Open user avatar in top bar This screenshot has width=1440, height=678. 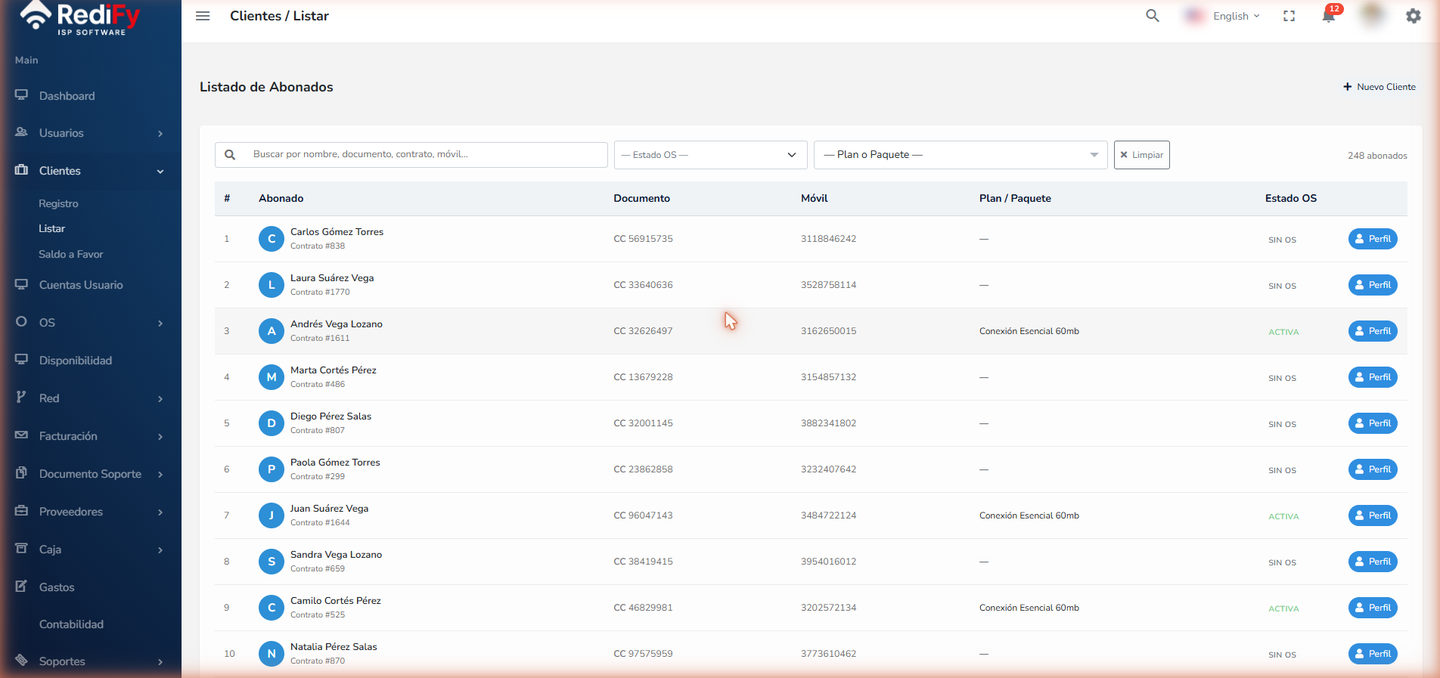[x=1373, y=15]
